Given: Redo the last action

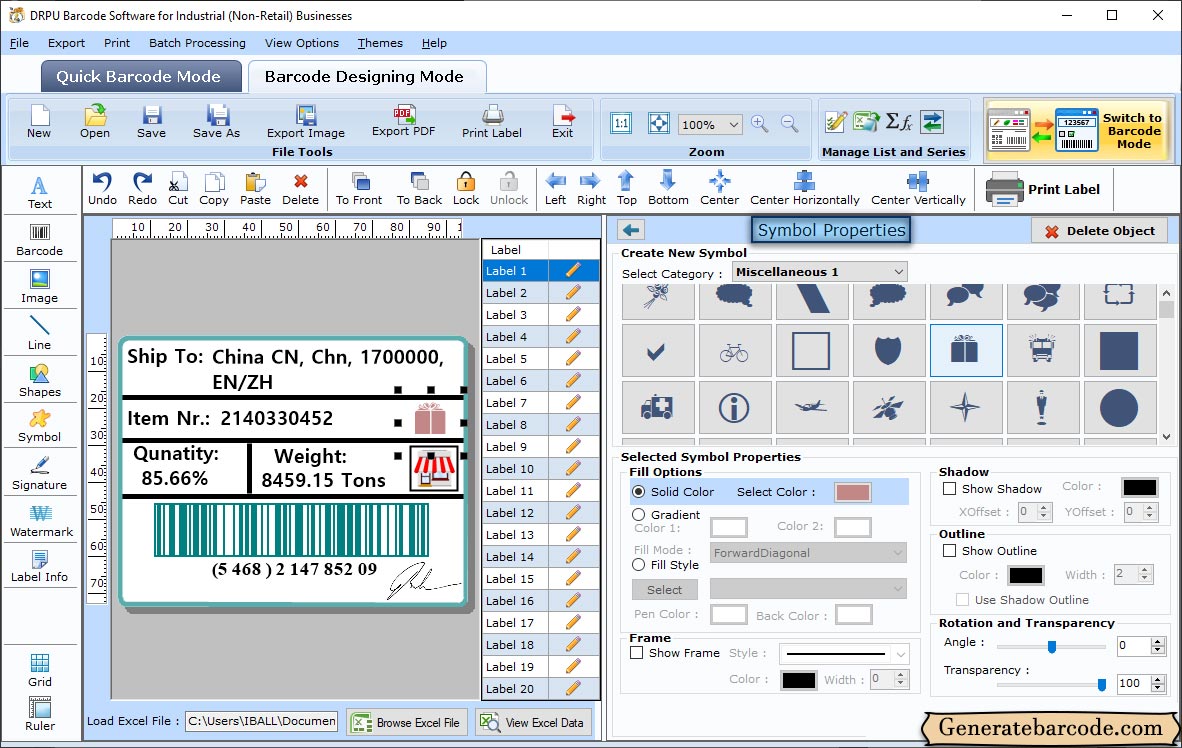Looking at the screenshot, I should [x=142, y=189].
